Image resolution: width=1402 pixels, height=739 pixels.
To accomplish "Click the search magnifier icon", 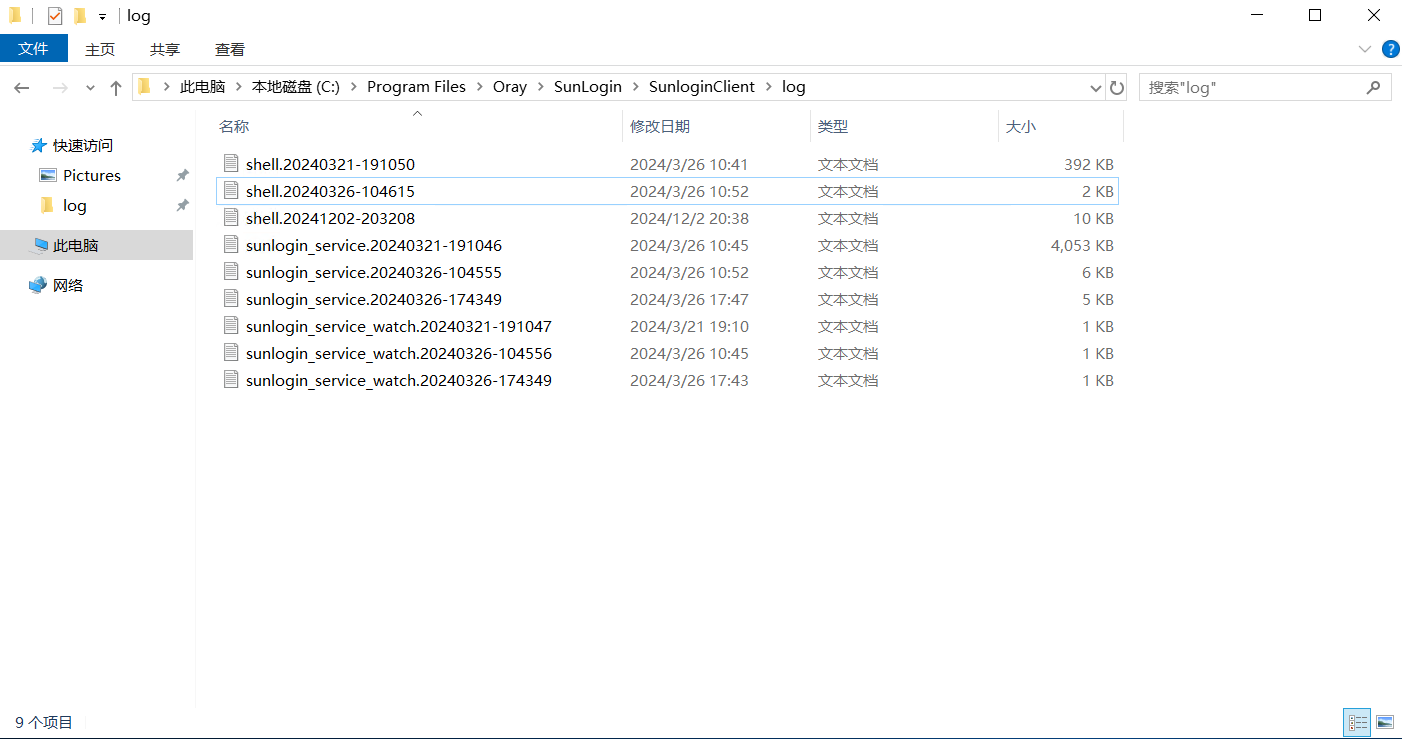I will click(1373, 88).
